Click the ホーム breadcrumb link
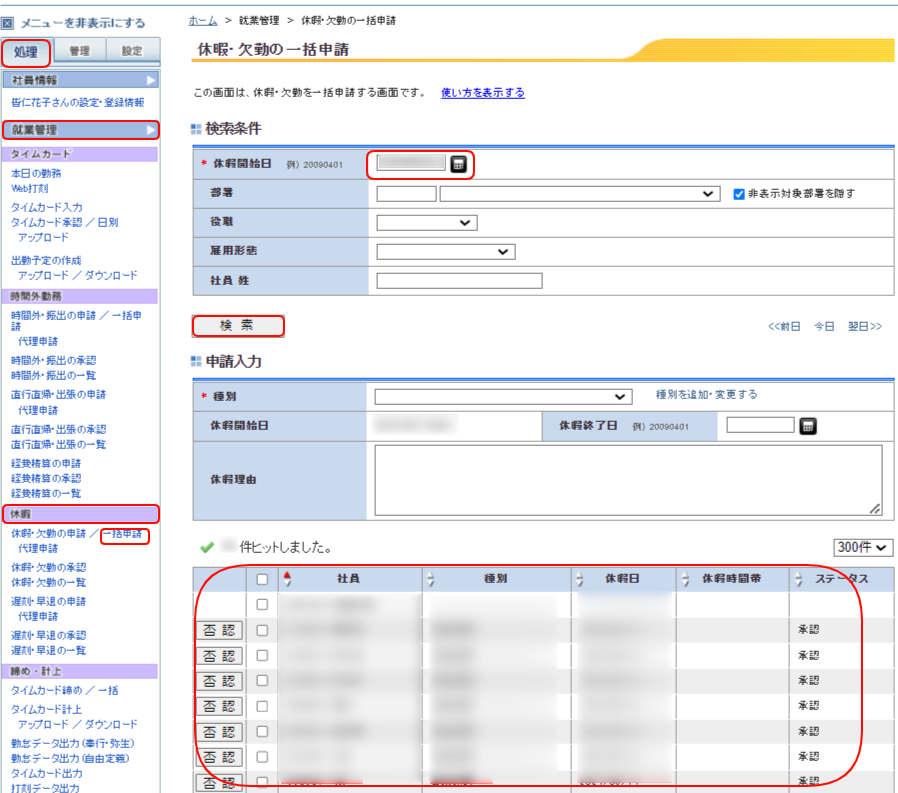 pos(203,21)
